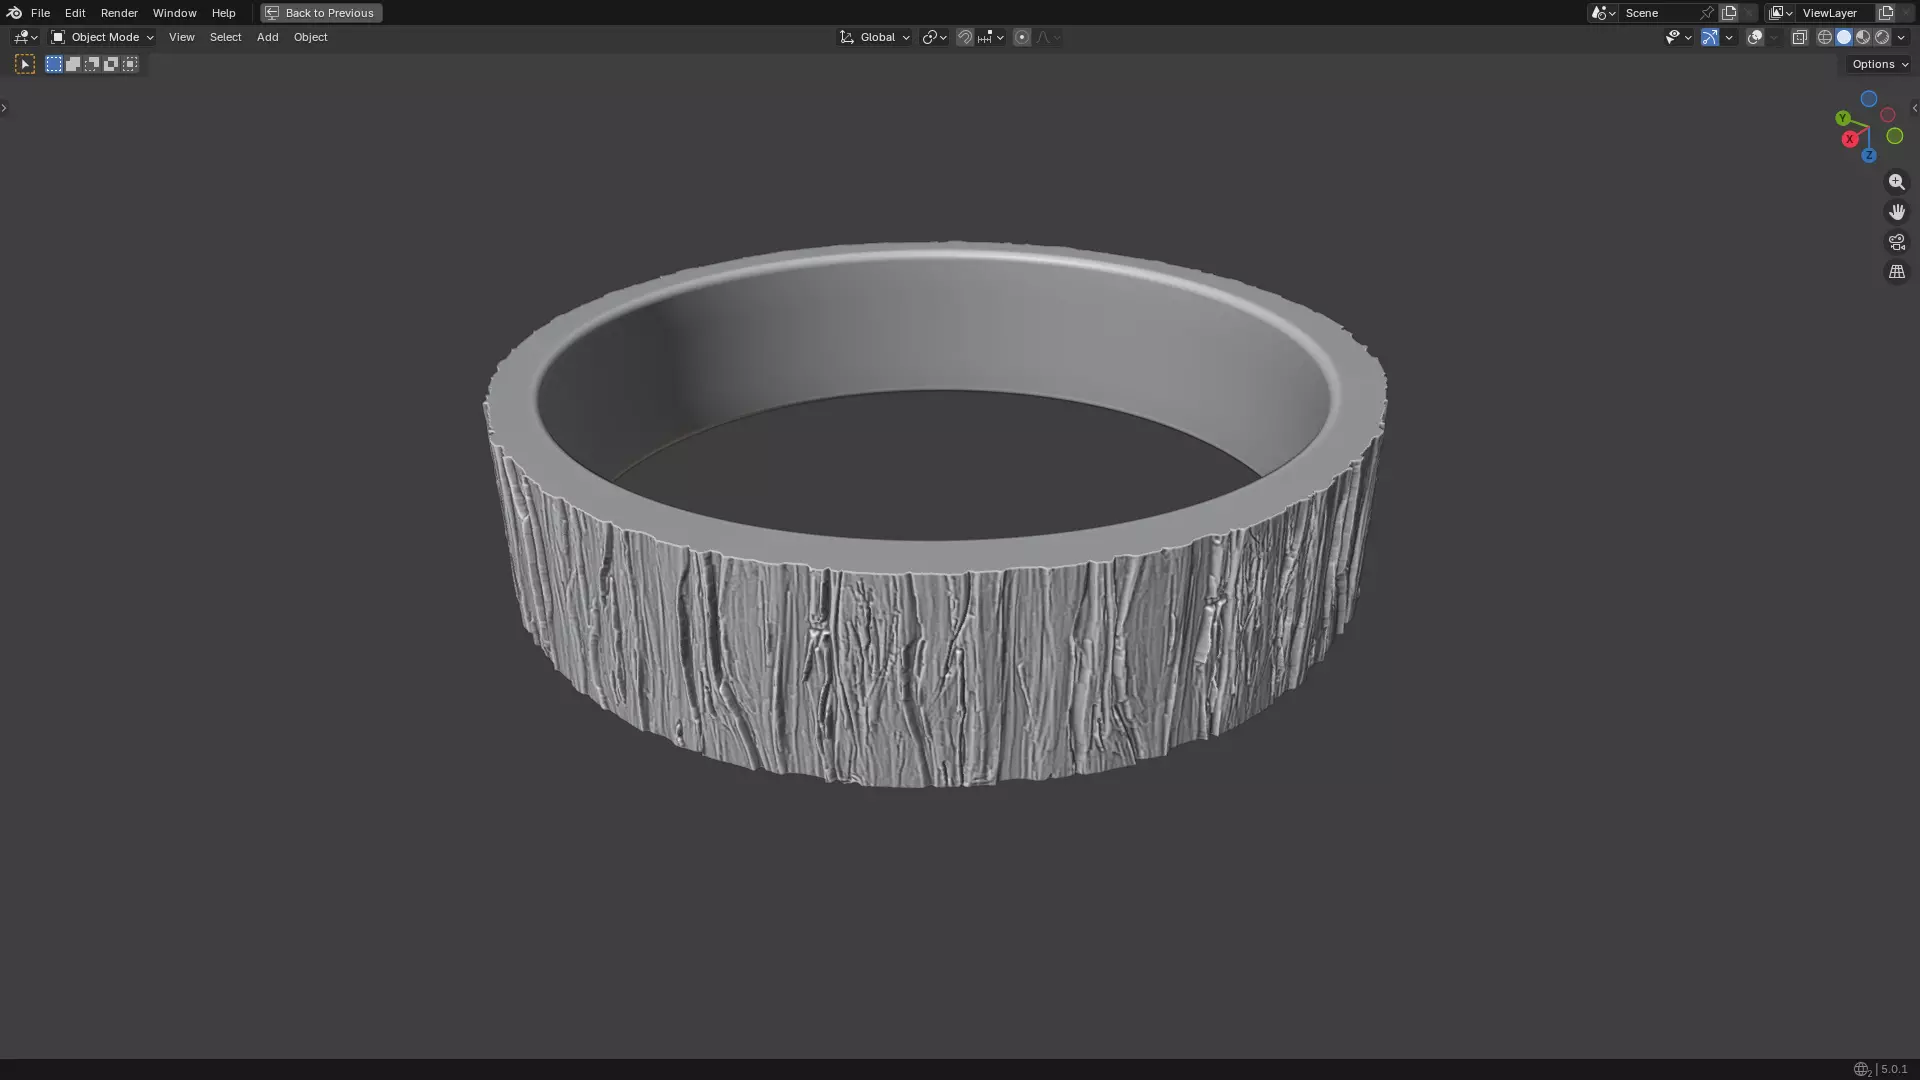Image resolution: width=1920 pixels, height=1080 pixels.
Task: Click the Blender logo icon
Action: point(14,13)
